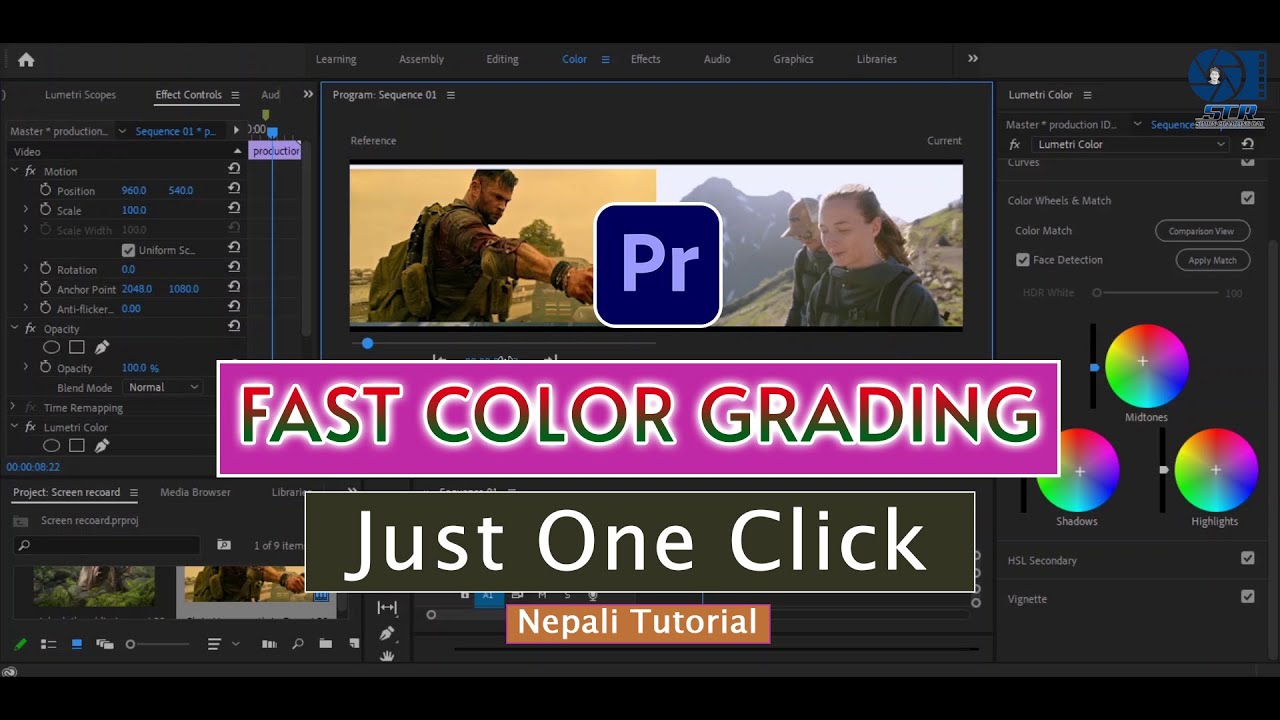Viewport: 1280px width, 720px height.
Task: Show overflow workspaces chevron menu
Action: 973,59
